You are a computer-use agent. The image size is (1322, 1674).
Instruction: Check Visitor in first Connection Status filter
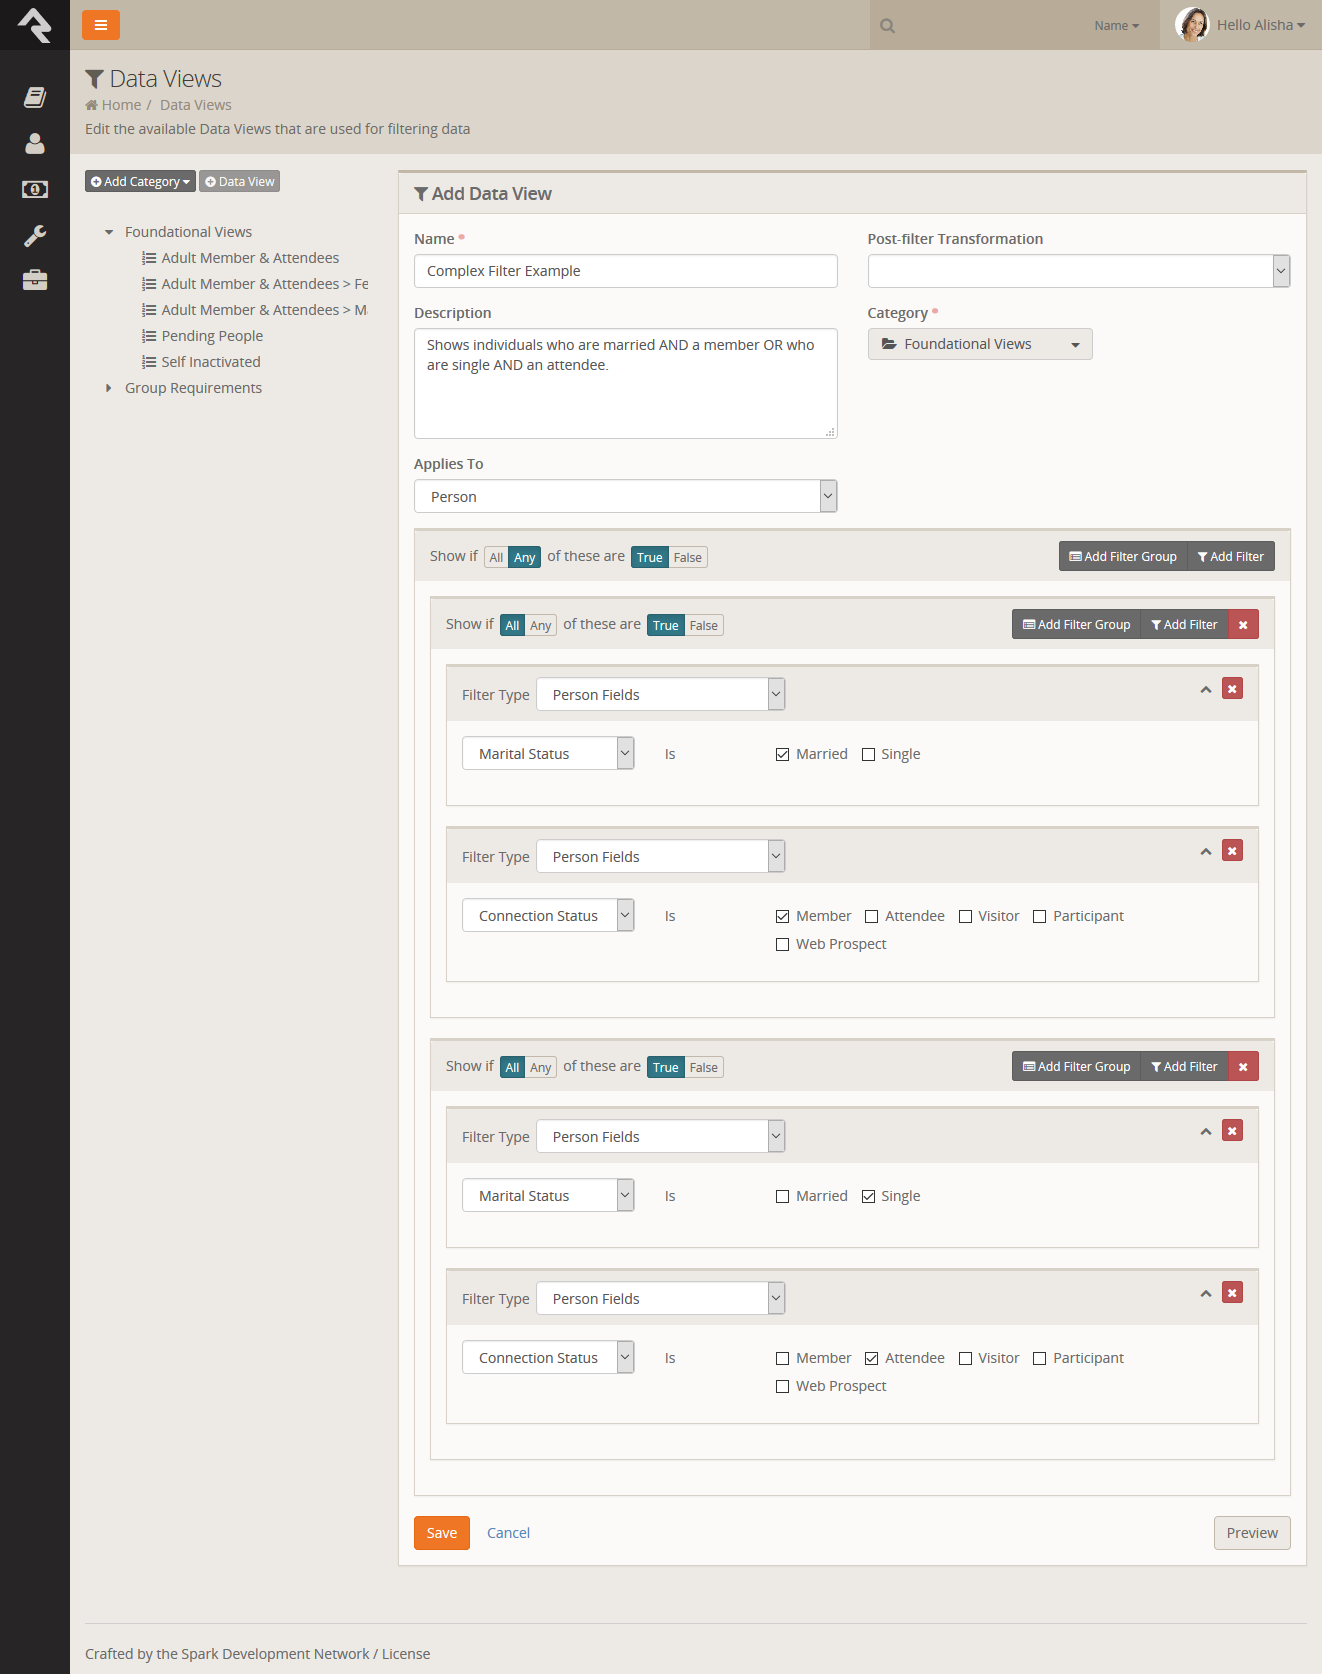pos(965,917)
